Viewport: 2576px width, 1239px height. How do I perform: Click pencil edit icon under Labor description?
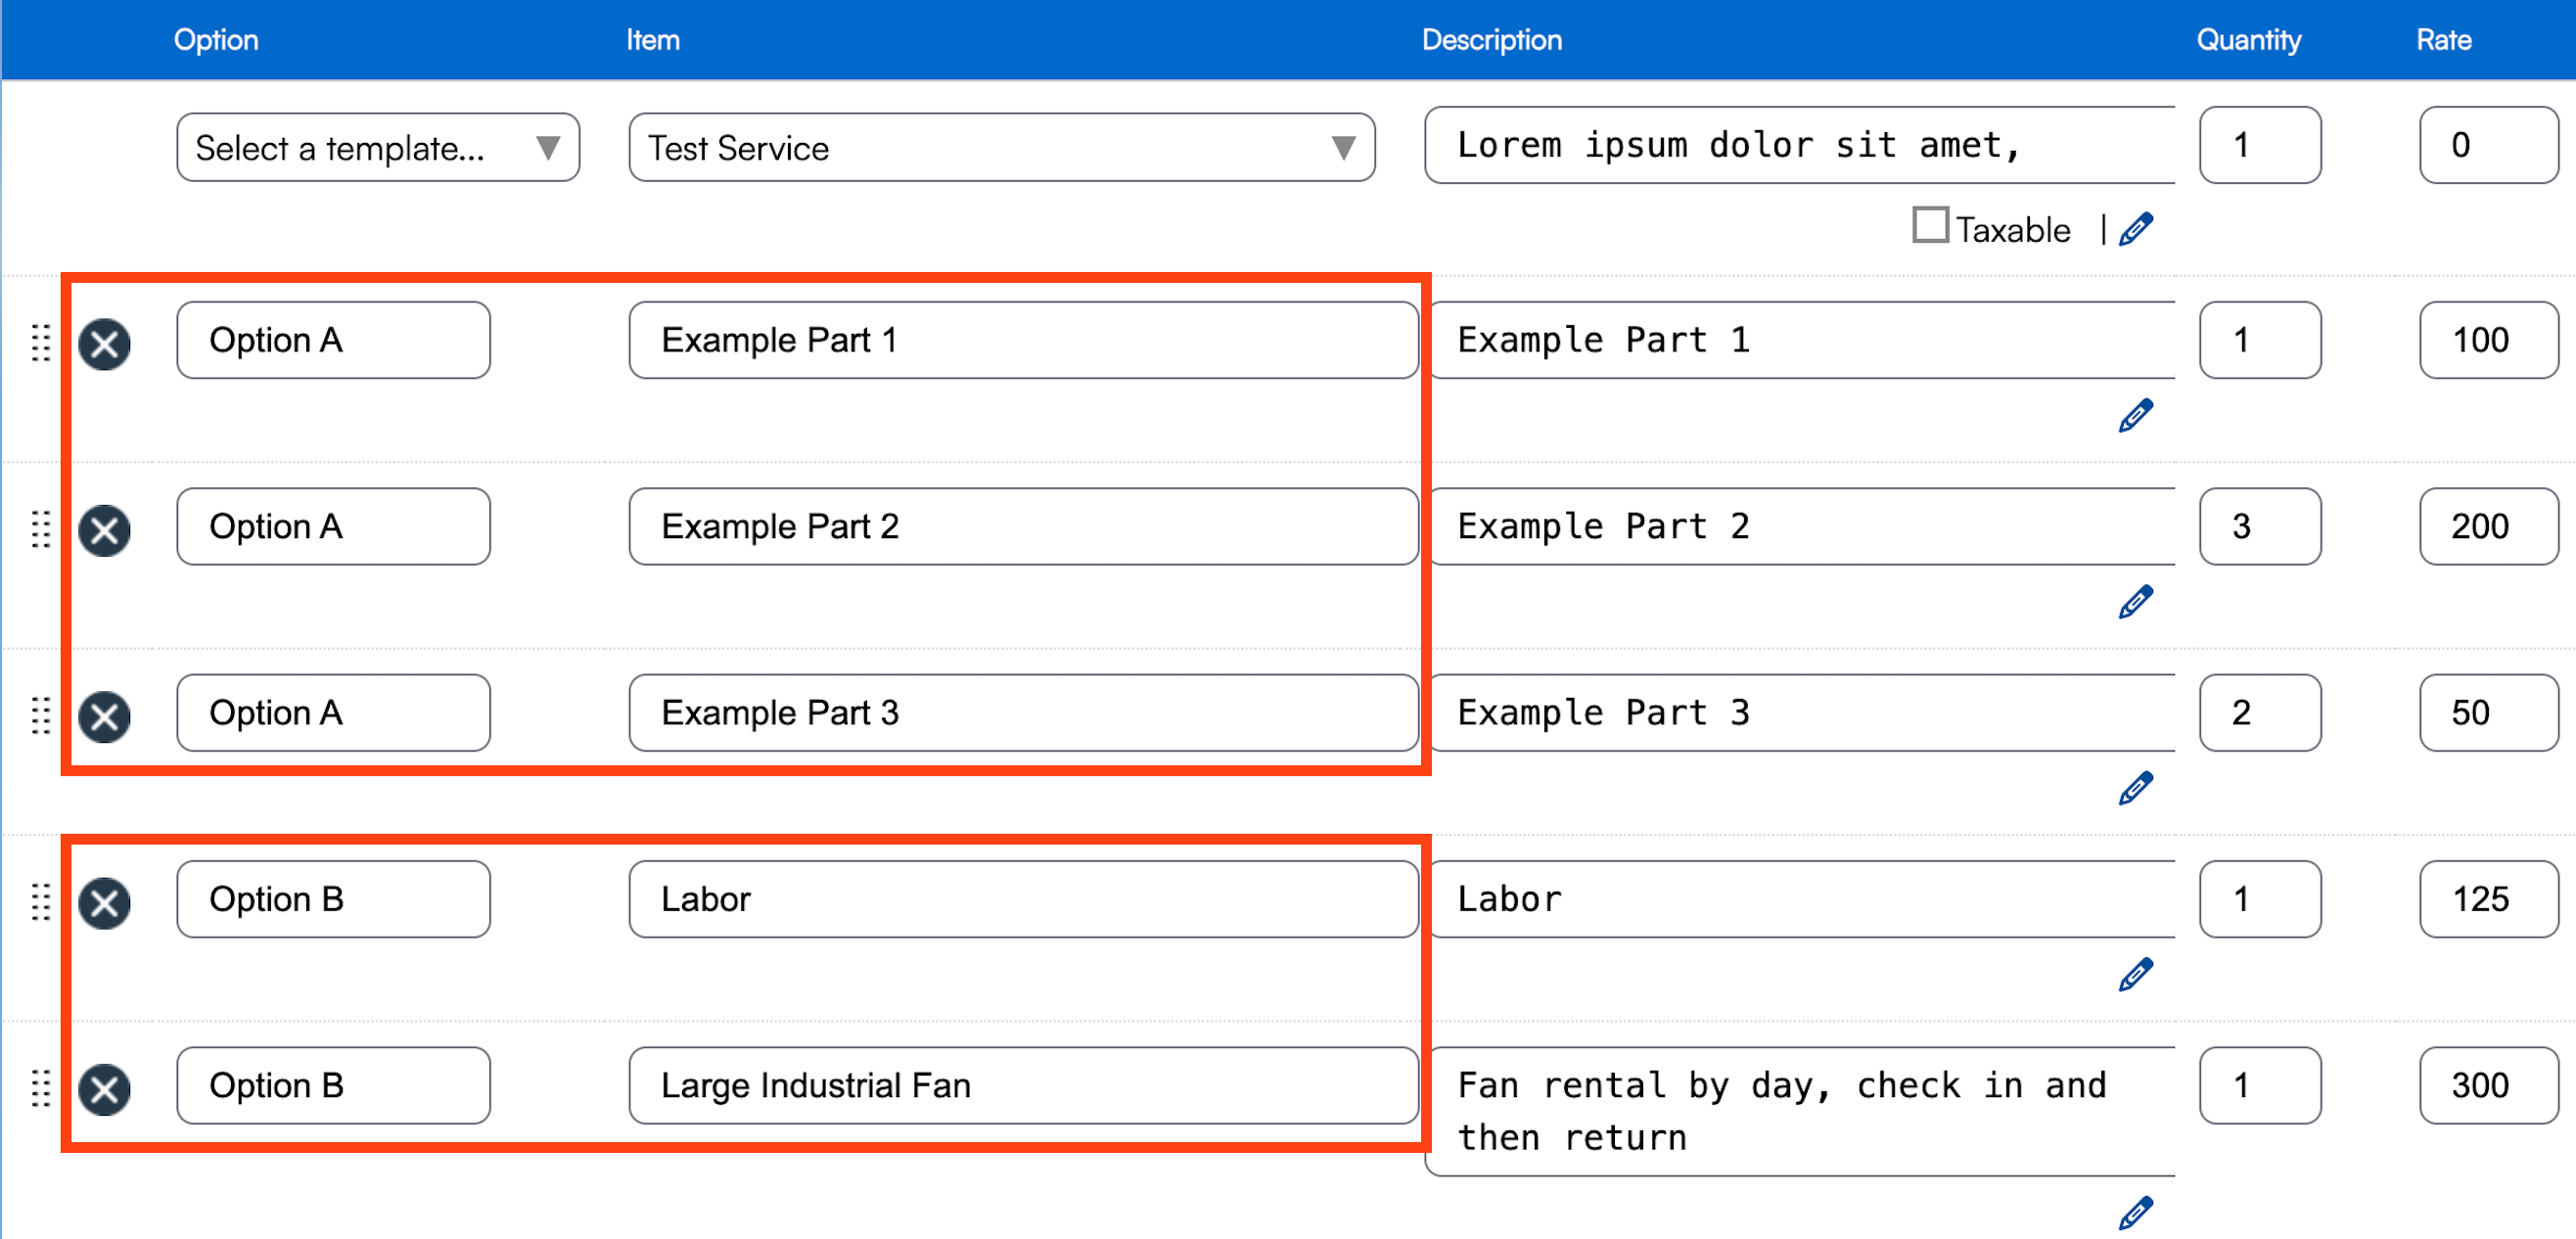click(x=2135, y=975)
